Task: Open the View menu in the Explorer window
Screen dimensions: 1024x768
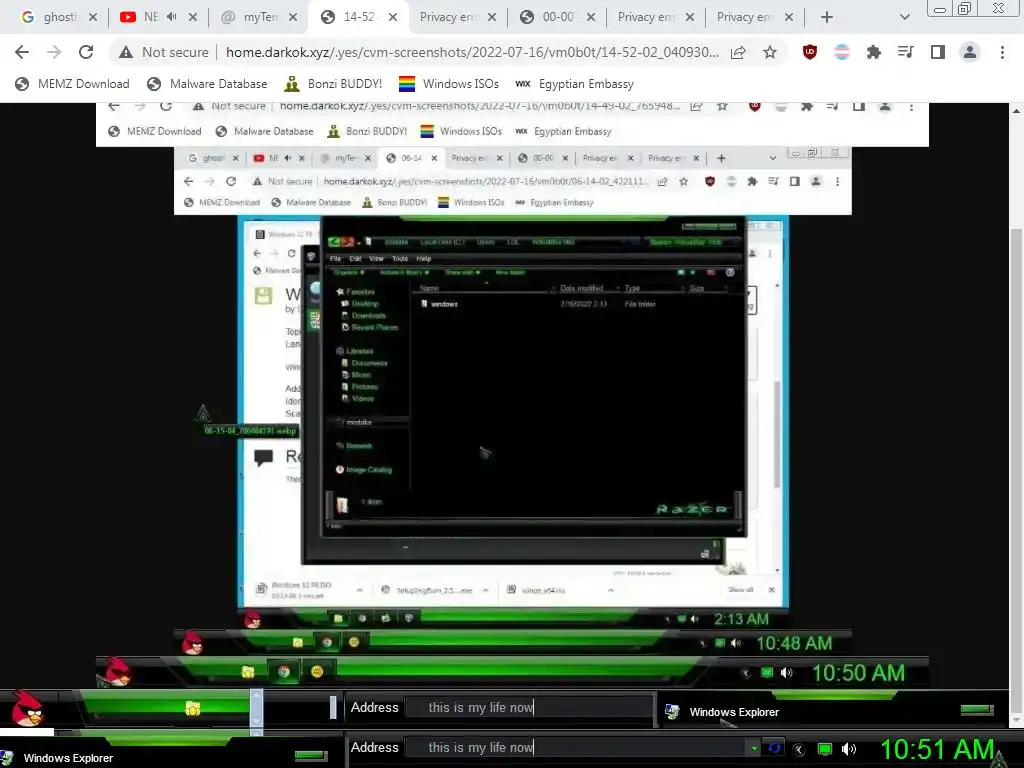Action: click(x=377, y=259)
